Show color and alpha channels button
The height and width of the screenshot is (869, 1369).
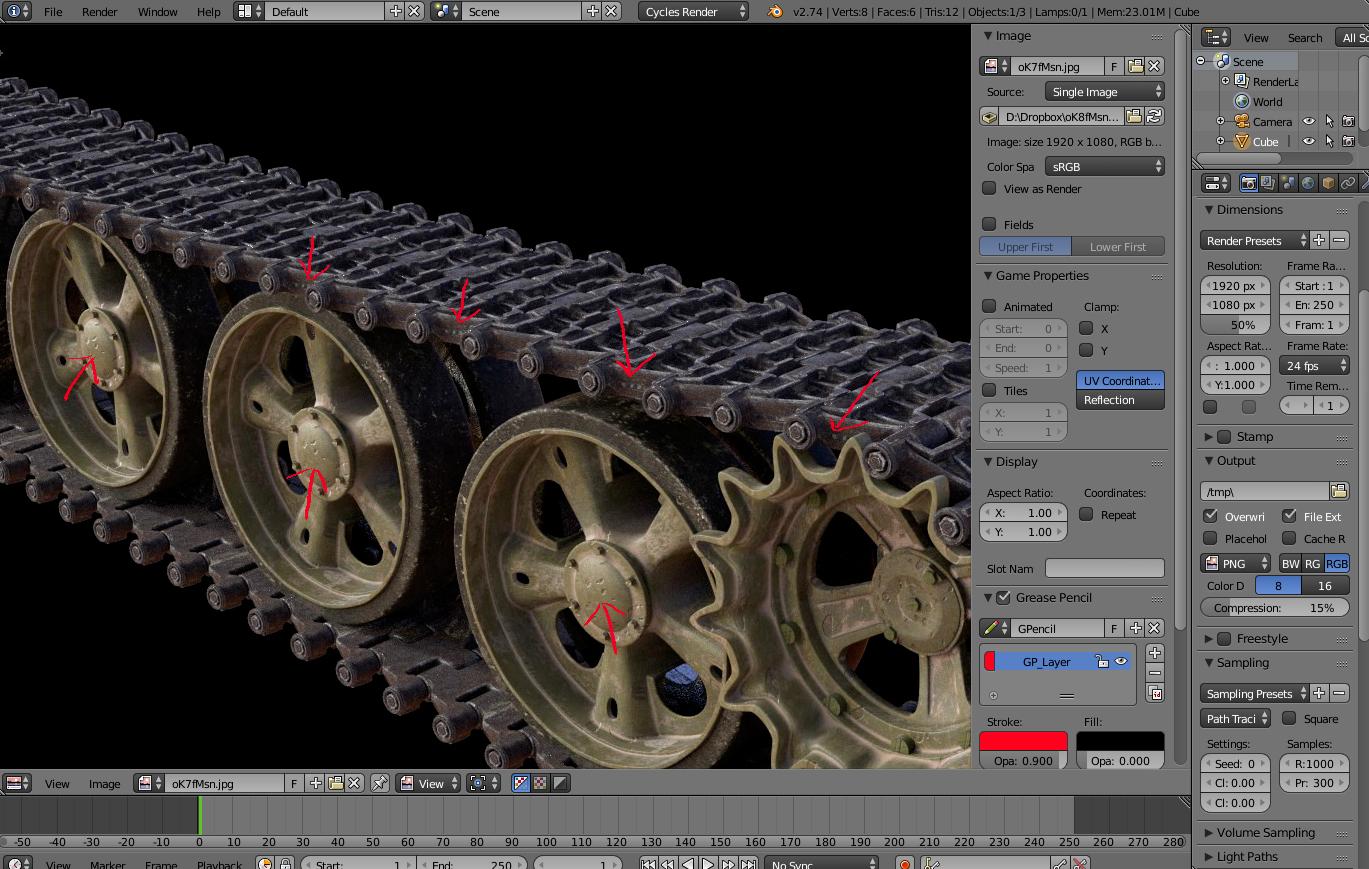pyautogui.click(x=540, y=783)
